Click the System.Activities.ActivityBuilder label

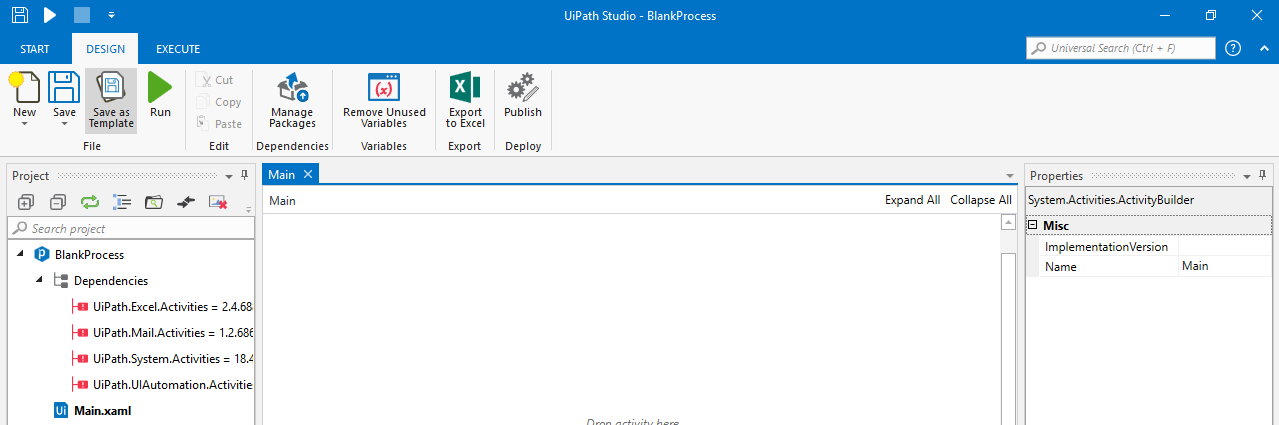point(1110,200)
